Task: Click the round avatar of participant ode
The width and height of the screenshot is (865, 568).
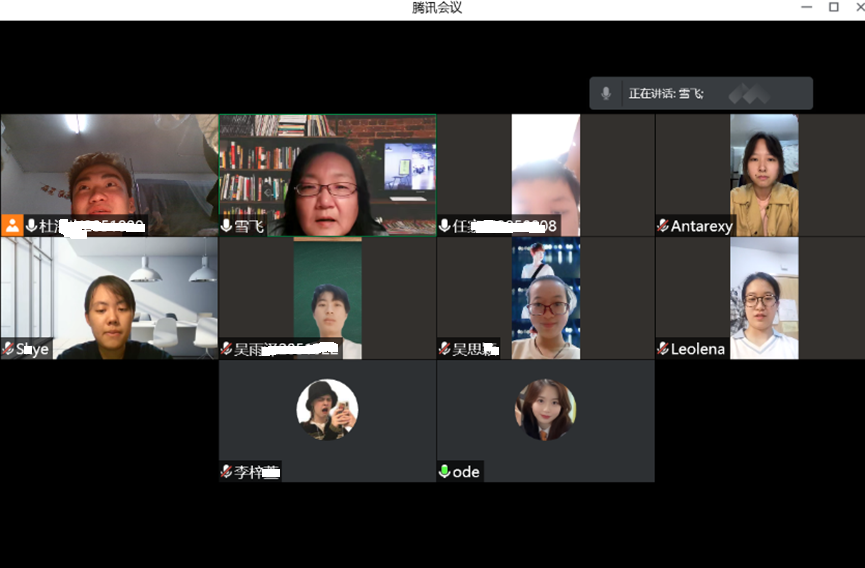Action: tap(546, 410)
